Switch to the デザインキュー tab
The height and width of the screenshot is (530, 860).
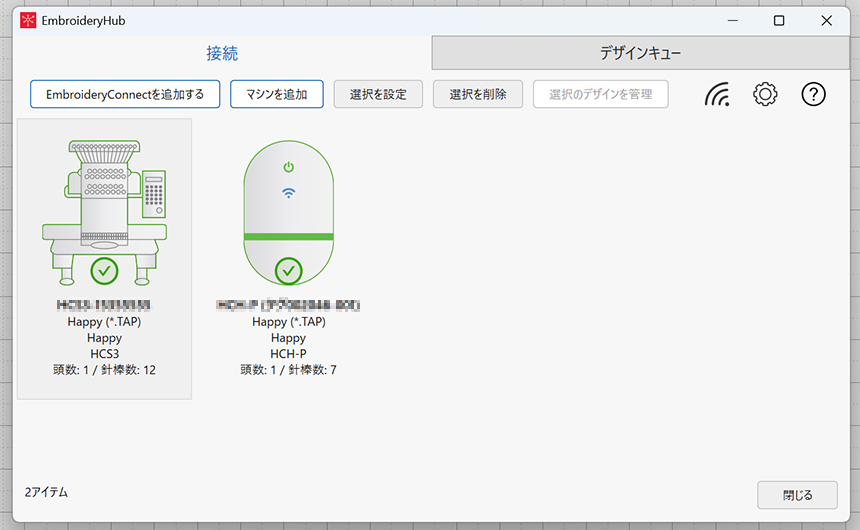(640, 53)
